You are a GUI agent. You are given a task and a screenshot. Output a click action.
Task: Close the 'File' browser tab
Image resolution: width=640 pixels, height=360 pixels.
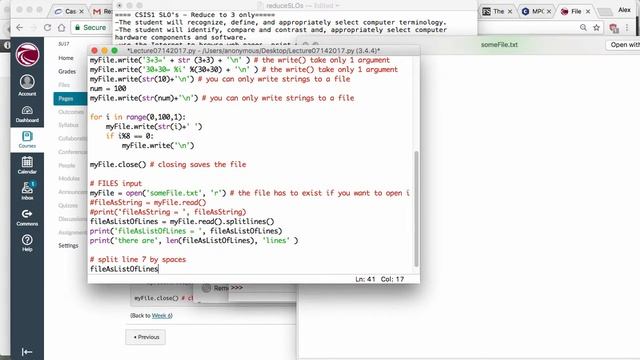588,11
